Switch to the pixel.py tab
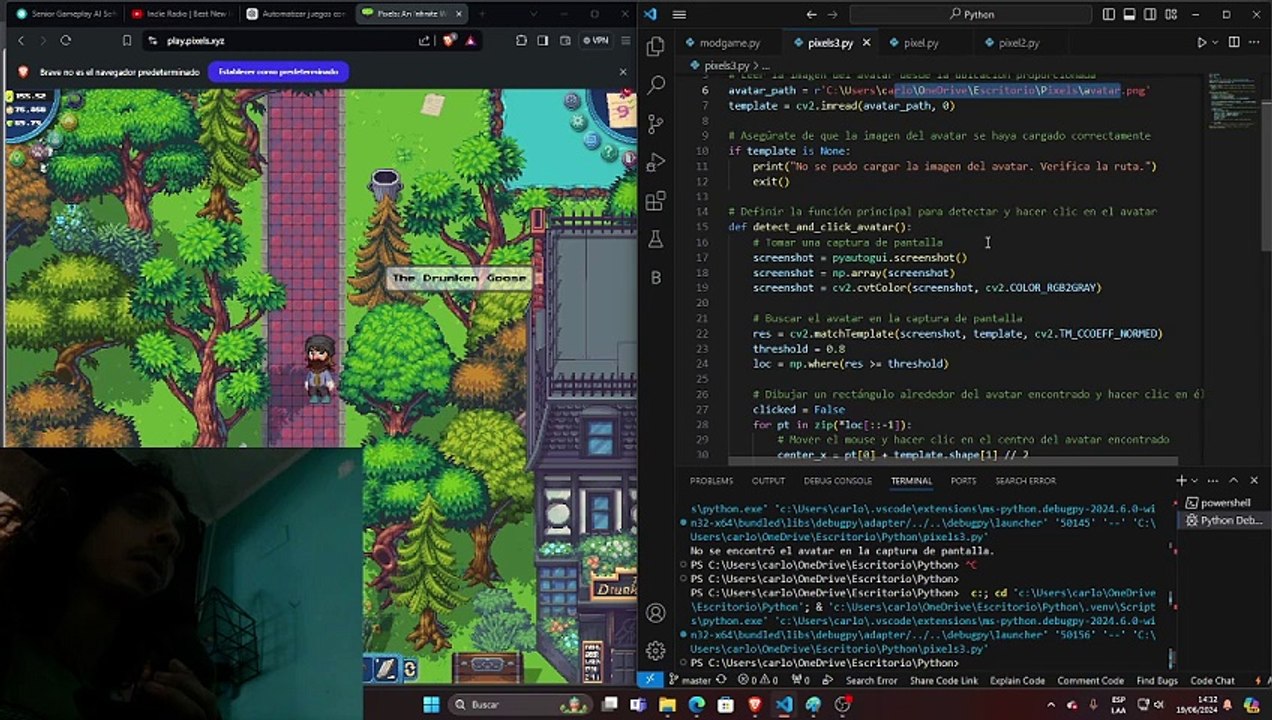 920,43
